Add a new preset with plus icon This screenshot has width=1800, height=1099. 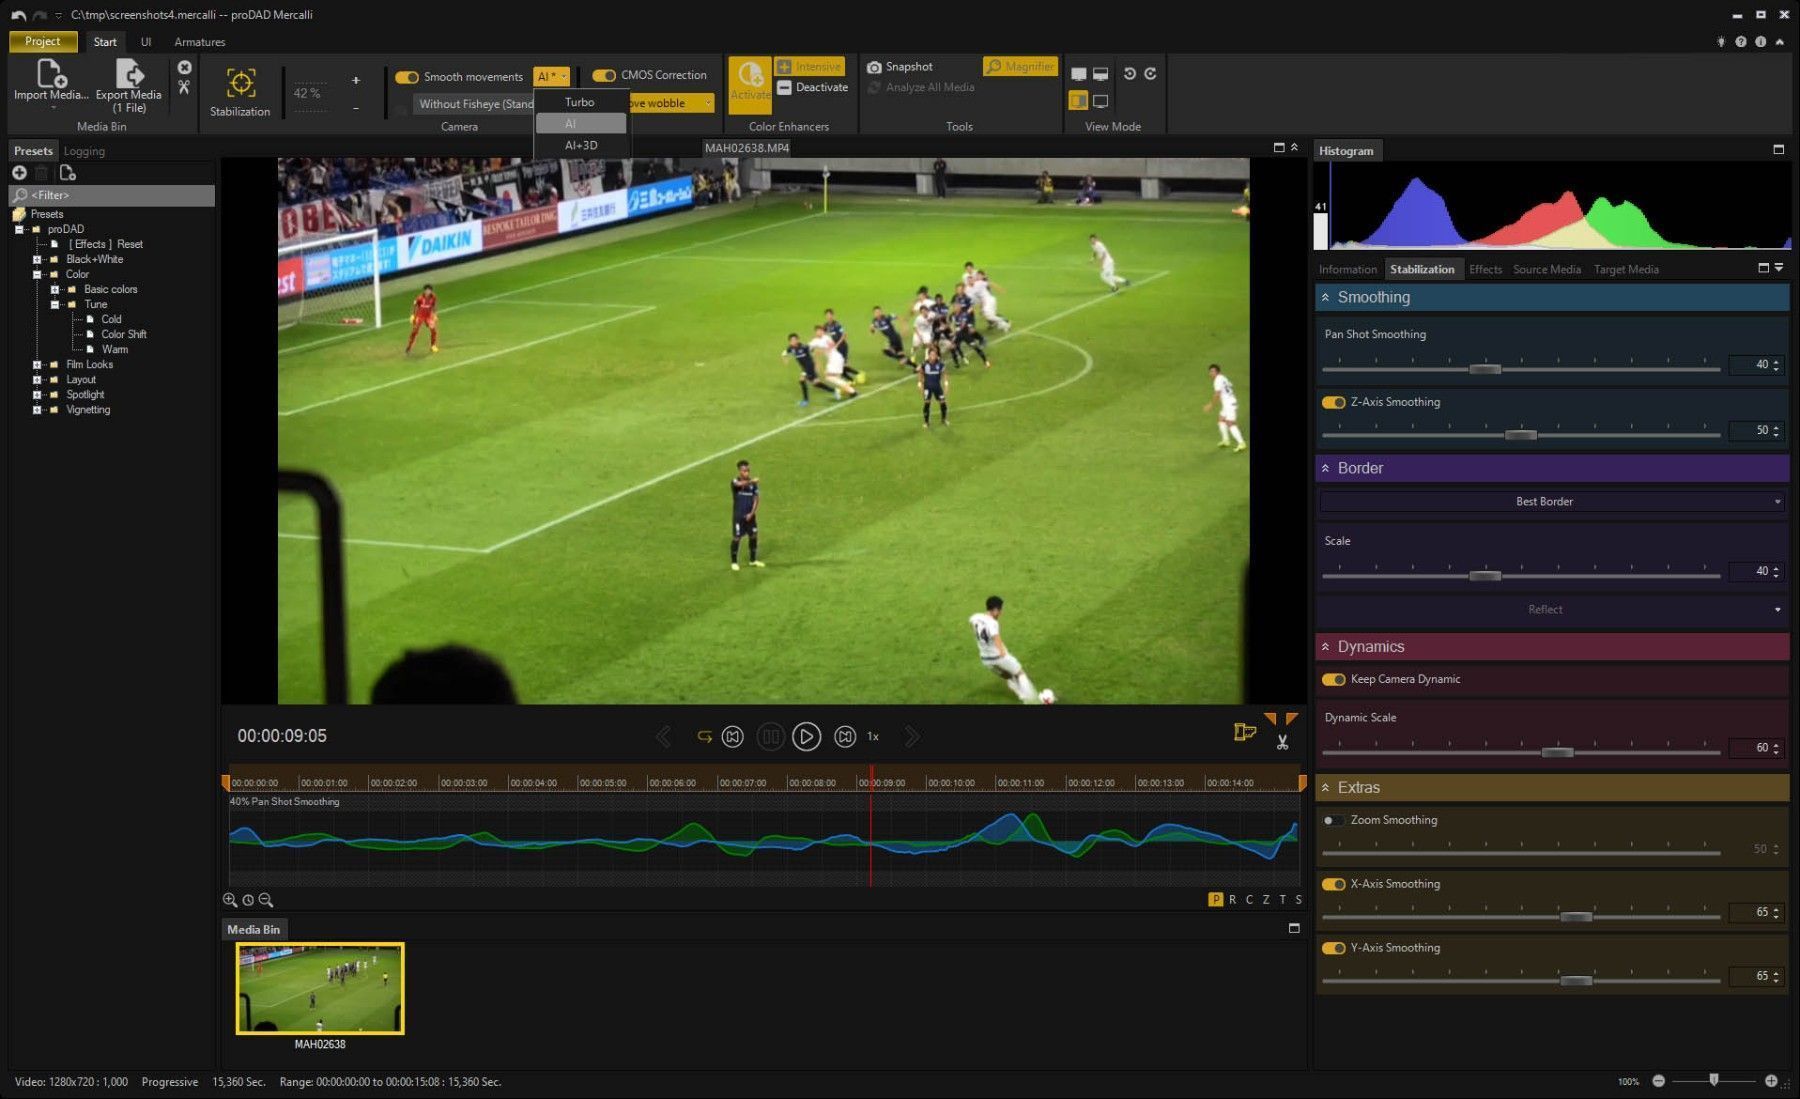(x=19, y=173)
